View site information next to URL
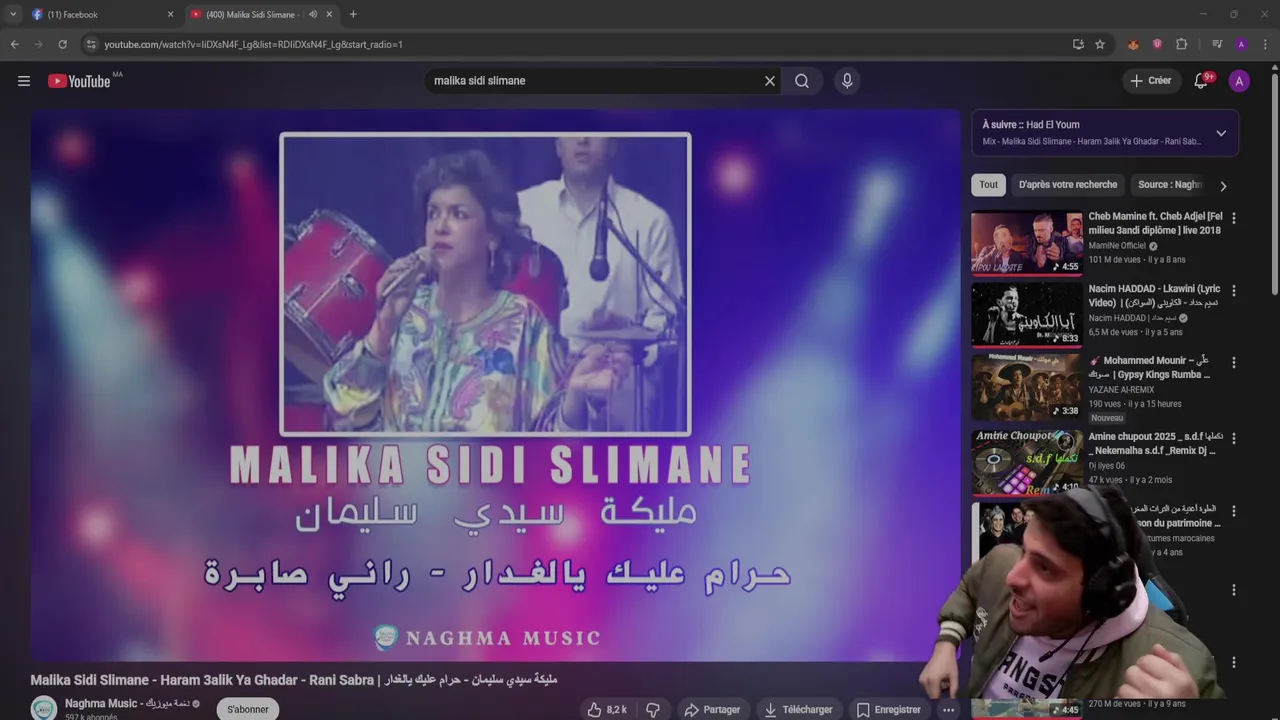The height and width of the screenshot is (720, 1280). 91,44
